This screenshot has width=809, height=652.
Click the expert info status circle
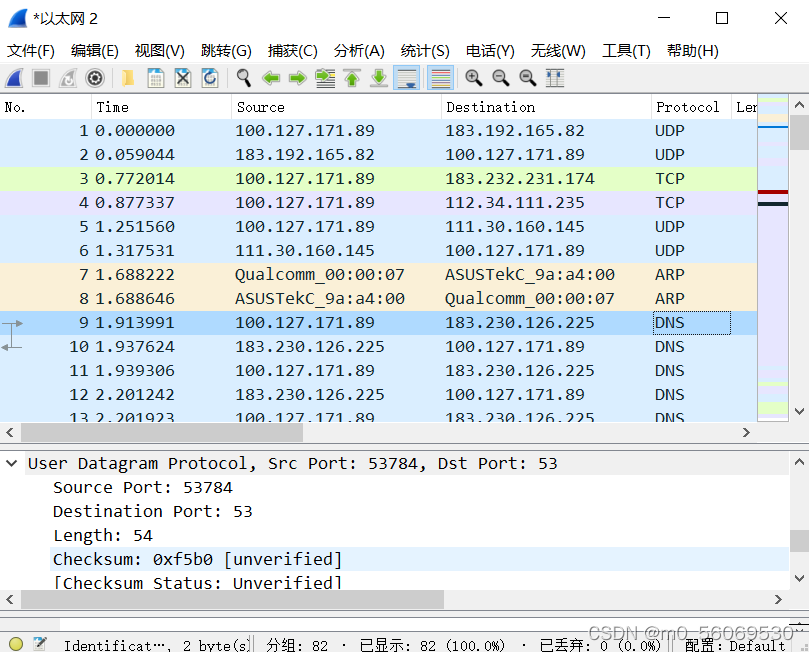15,644
